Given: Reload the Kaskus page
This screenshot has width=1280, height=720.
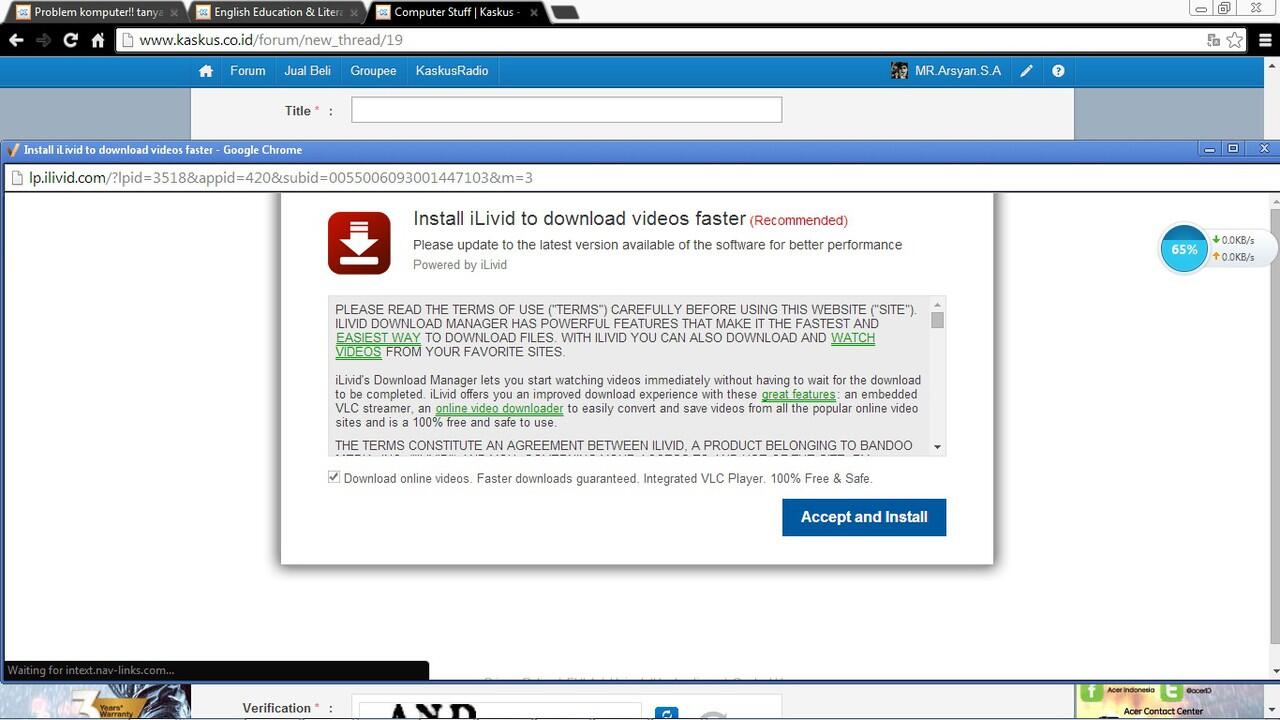Looking at the screenshot, I should pyautogui.click(x=70, y=40).
